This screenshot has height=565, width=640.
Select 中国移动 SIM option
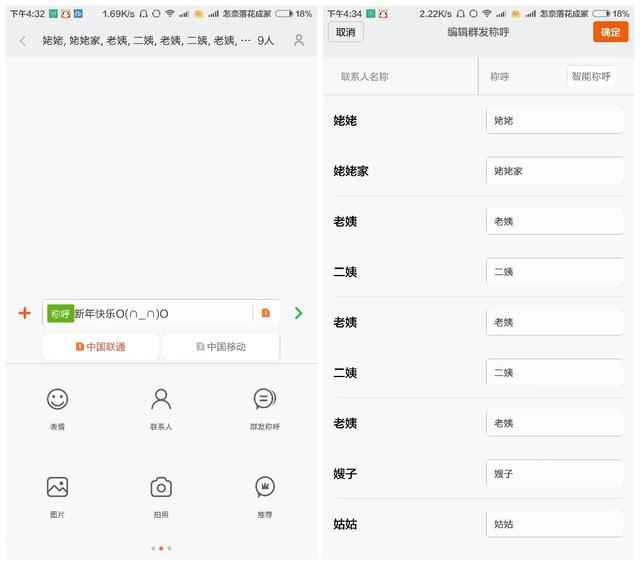221,347
